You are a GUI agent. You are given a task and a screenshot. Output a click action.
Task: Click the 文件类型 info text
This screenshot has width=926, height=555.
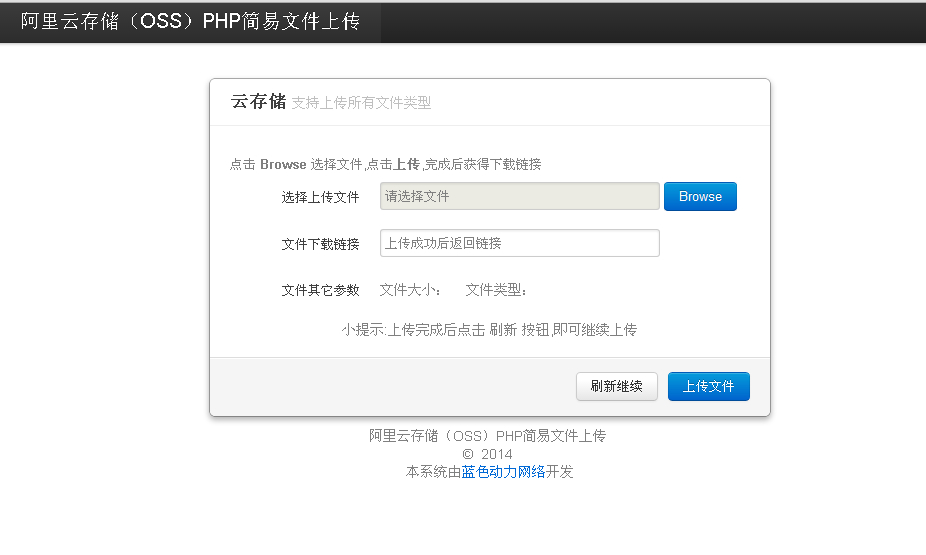(x=496, y=291)
